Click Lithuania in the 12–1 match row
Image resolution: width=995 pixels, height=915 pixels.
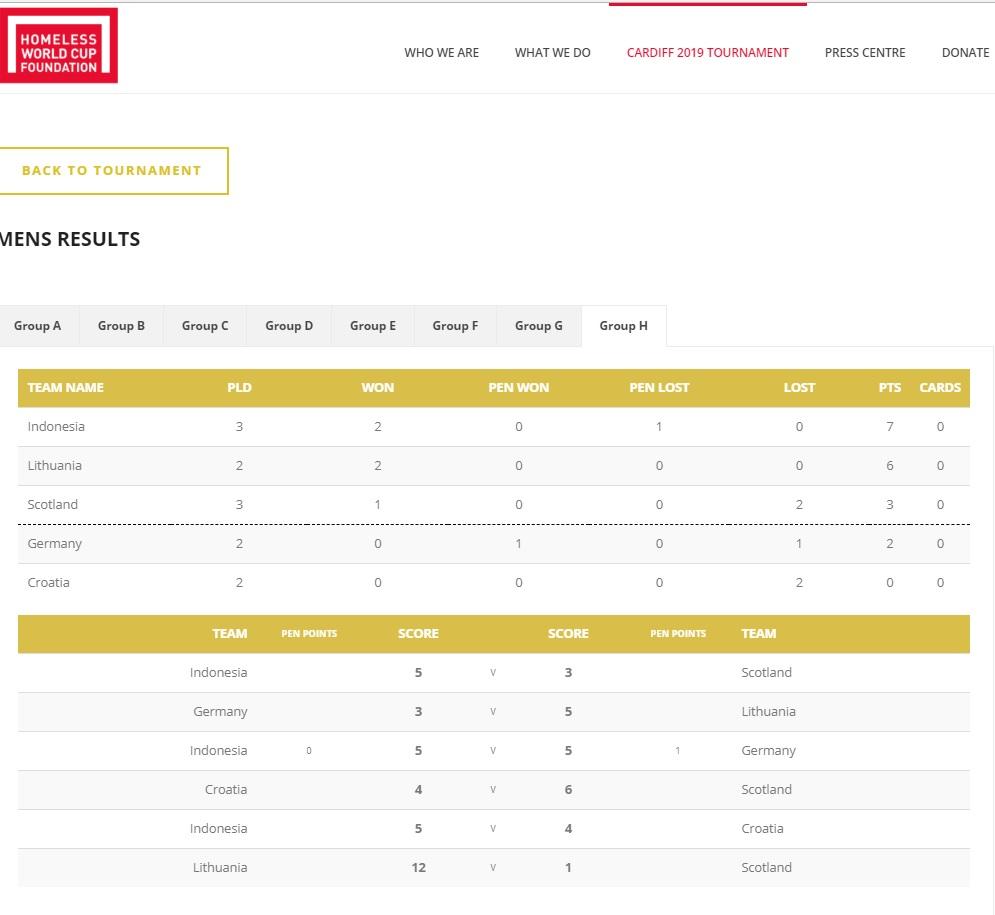220,868
